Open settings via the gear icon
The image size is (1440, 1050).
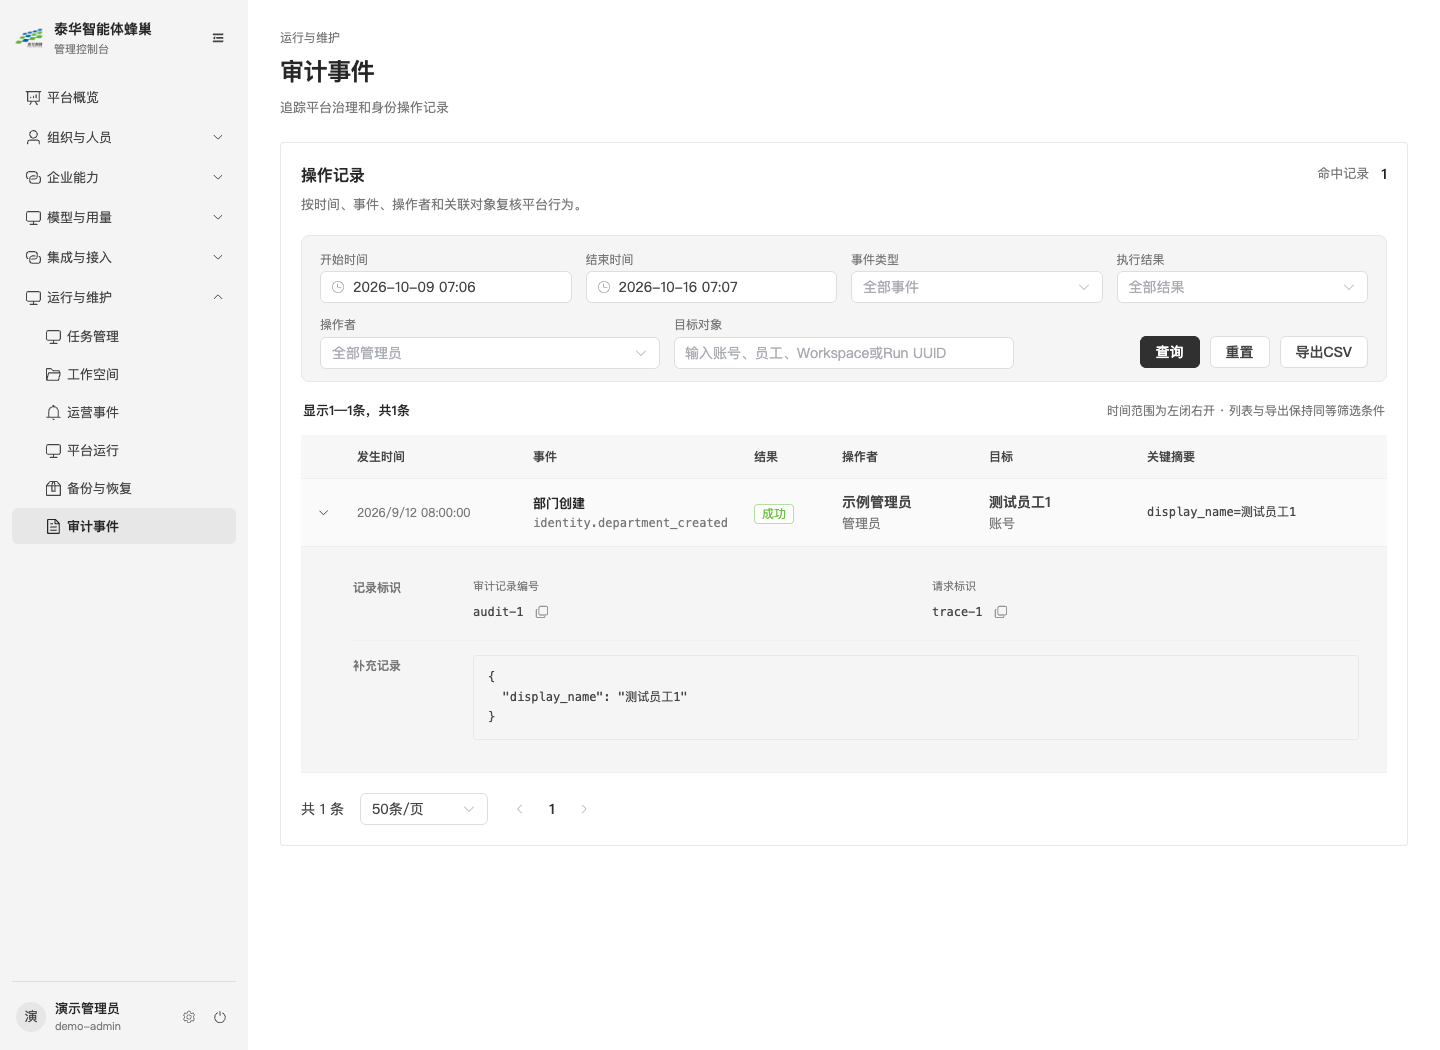click(x=189, y=1017)
